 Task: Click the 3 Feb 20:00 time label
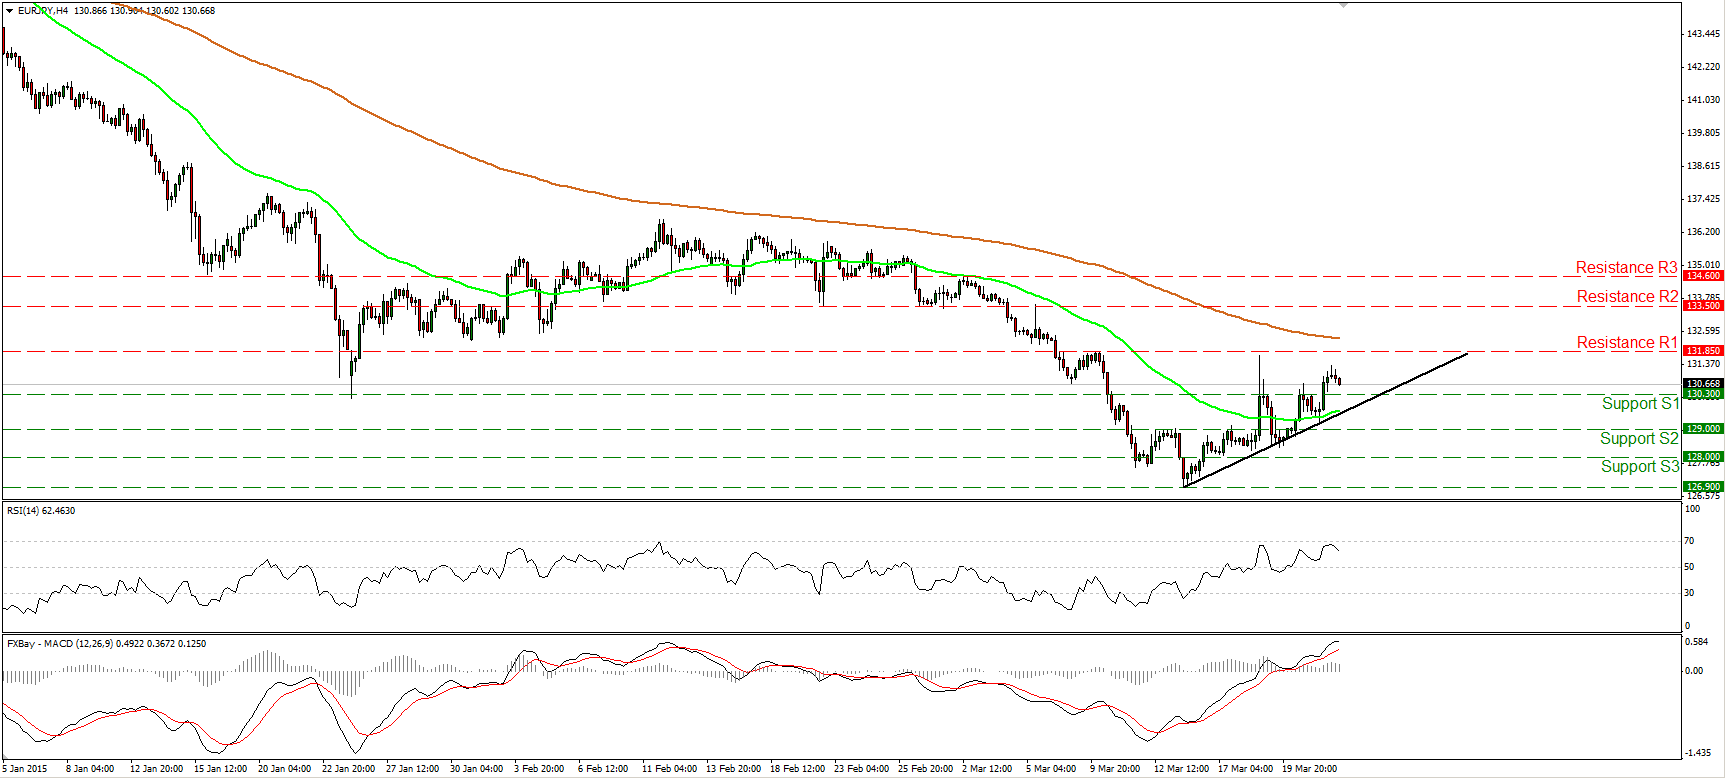coord(540,769)
